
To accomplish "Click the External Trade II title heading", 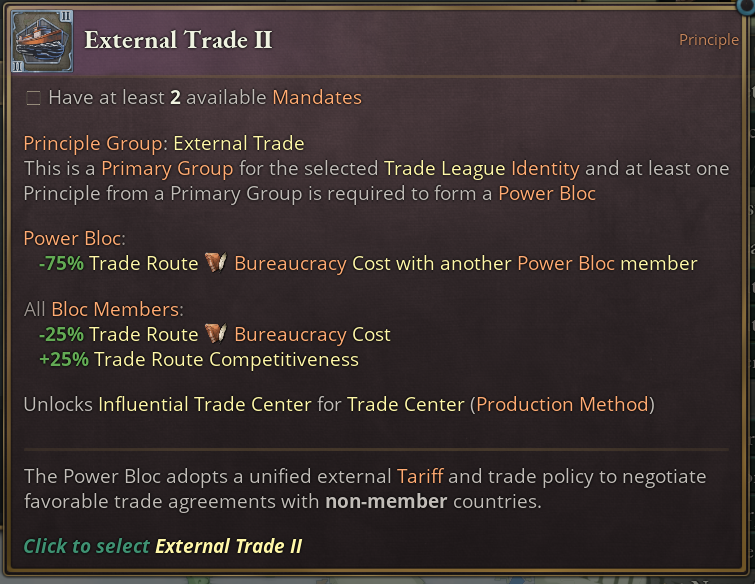I will click(178, 40).
